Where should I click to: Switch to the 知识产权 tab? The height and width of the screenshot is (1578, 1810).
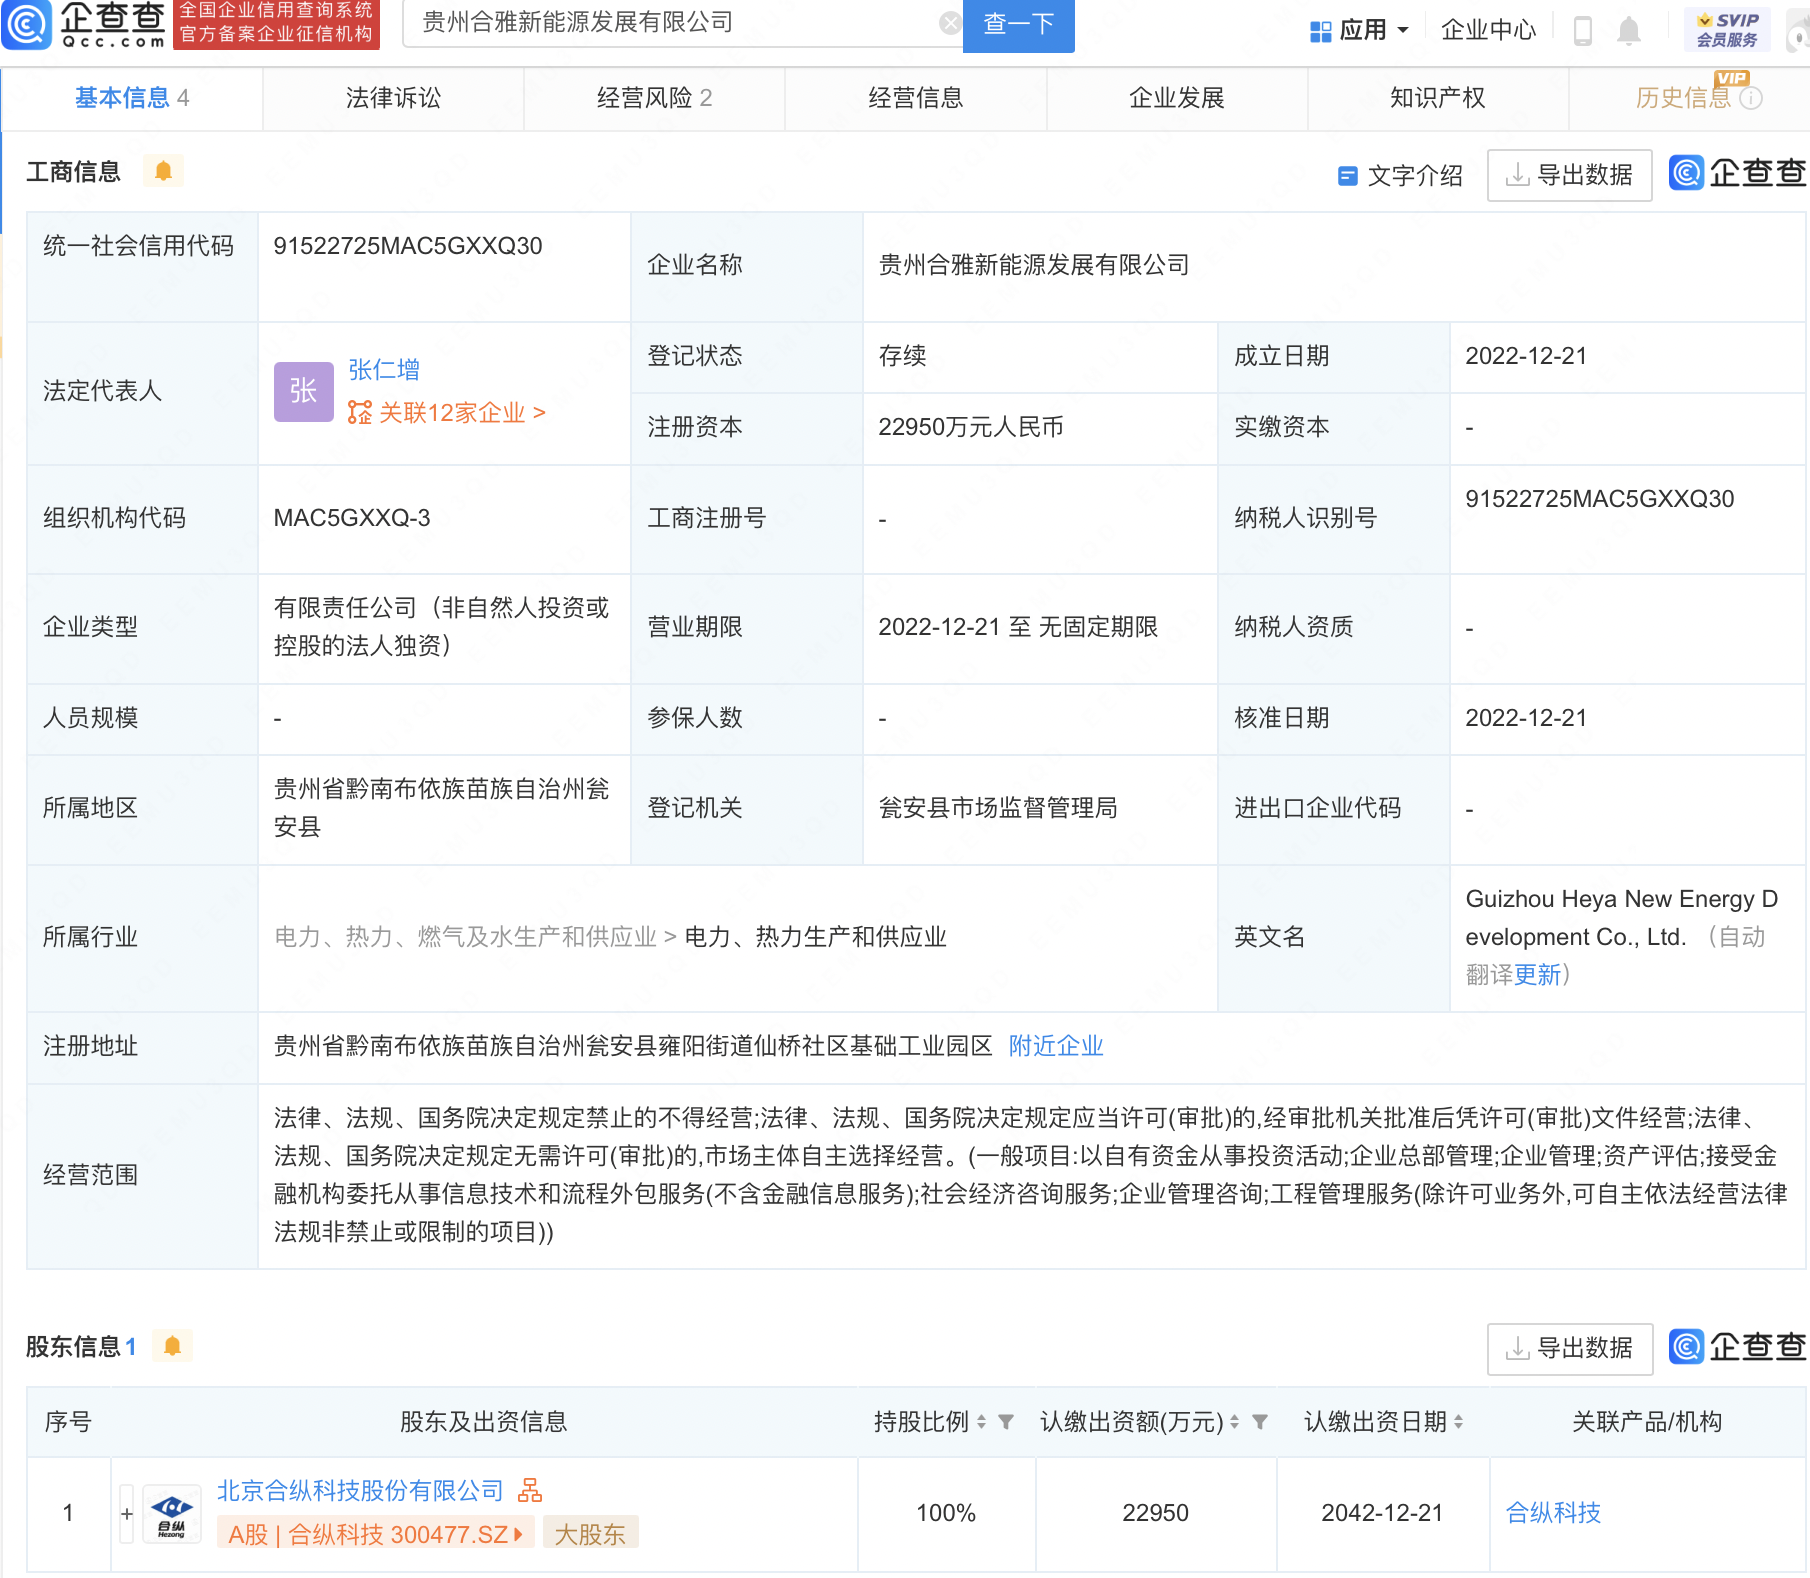pyautogui.click(x=1437, y=98)
